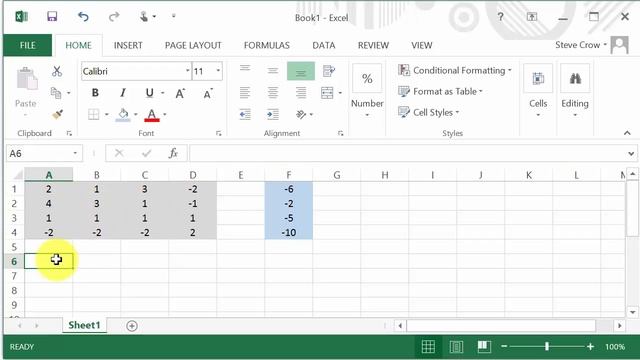640x360 pixels.
Task: Open the Editing group dropdown
Action: (x=575, y=115)
